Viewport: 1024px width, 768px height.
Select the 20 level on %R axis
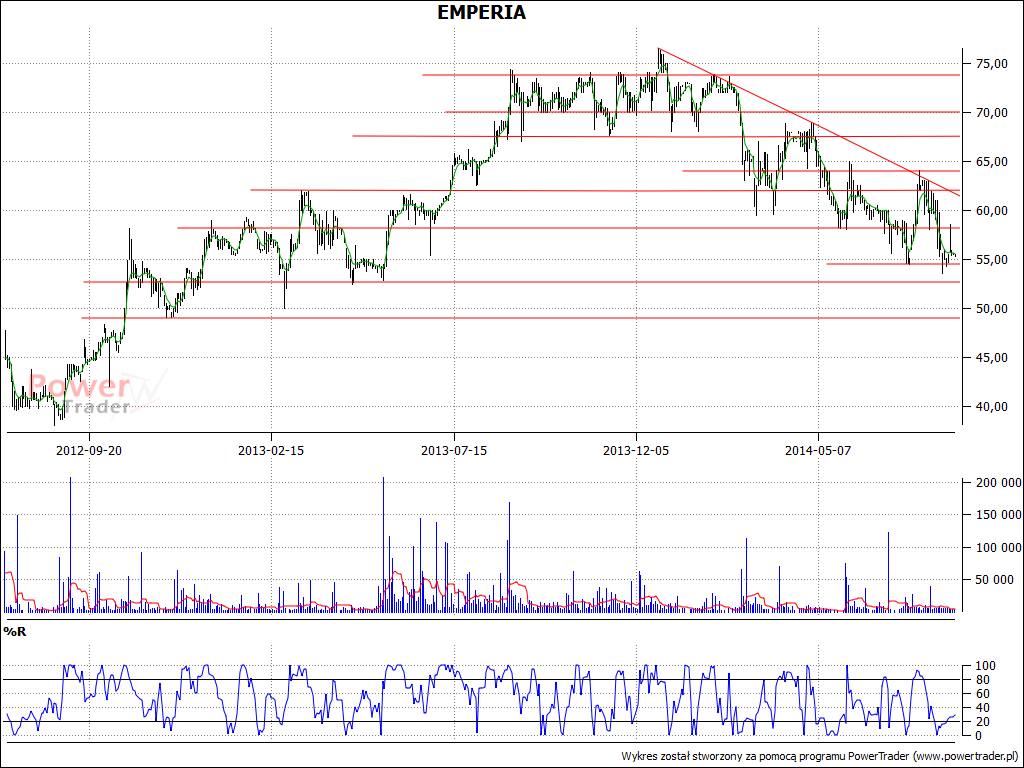[982, 722]
